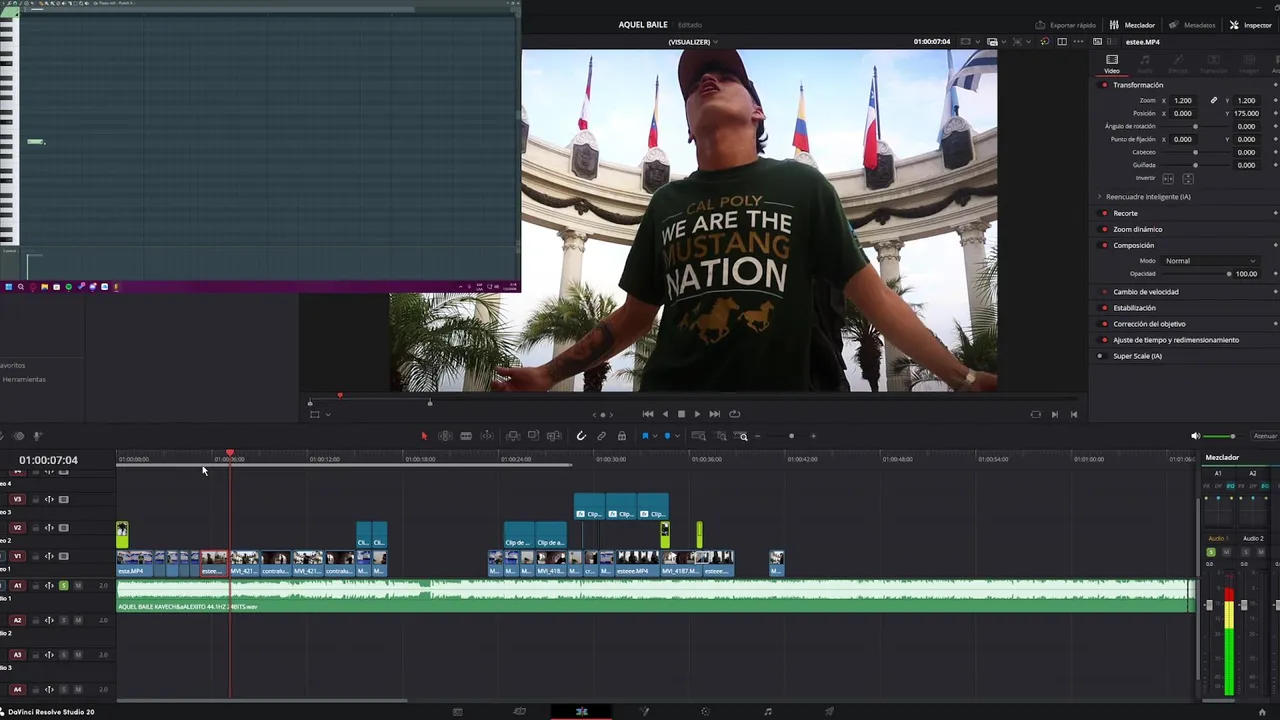Toggle Composición section enable switch
The height and width of the screenshot is (720, 1280).
coord(1104,245)
